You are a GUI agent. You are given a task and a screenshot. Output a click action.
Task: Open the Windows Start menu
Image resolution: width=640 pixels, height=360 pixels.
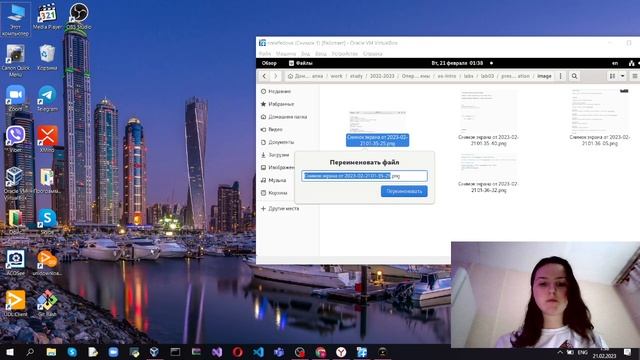coord(9,352)
